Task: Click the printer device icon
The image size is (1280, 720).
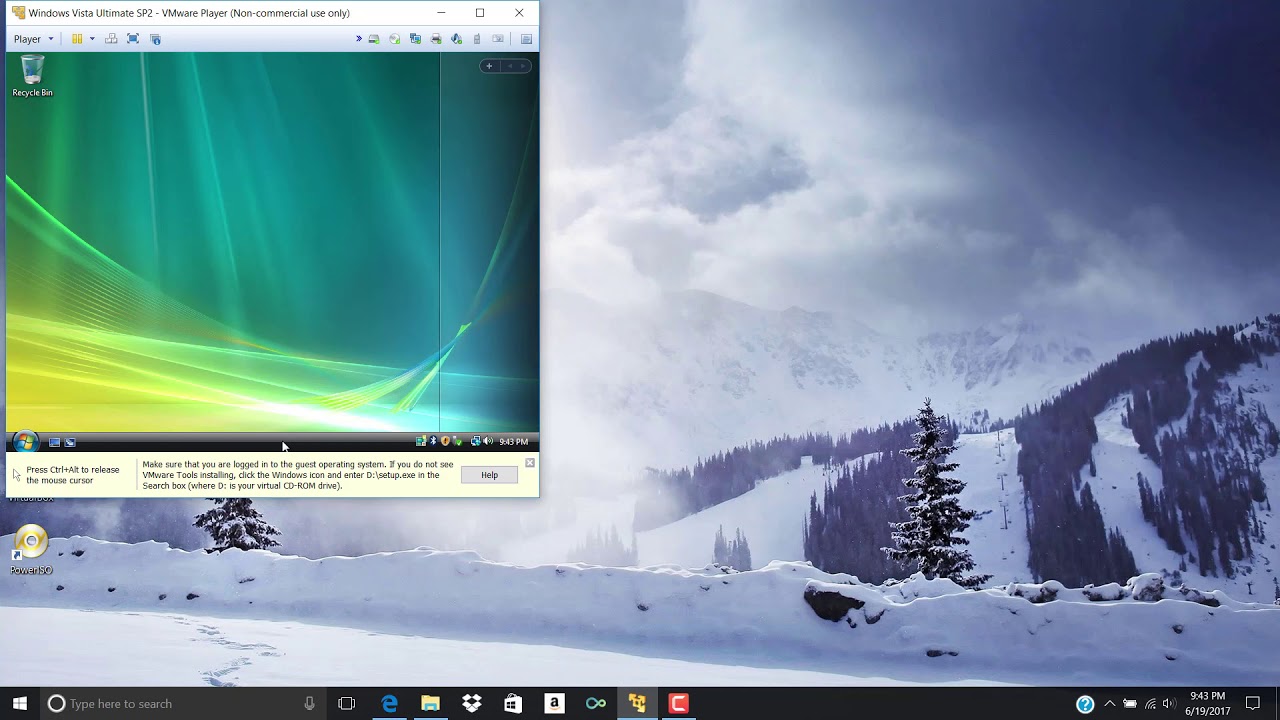Action: tap(436, 39)
